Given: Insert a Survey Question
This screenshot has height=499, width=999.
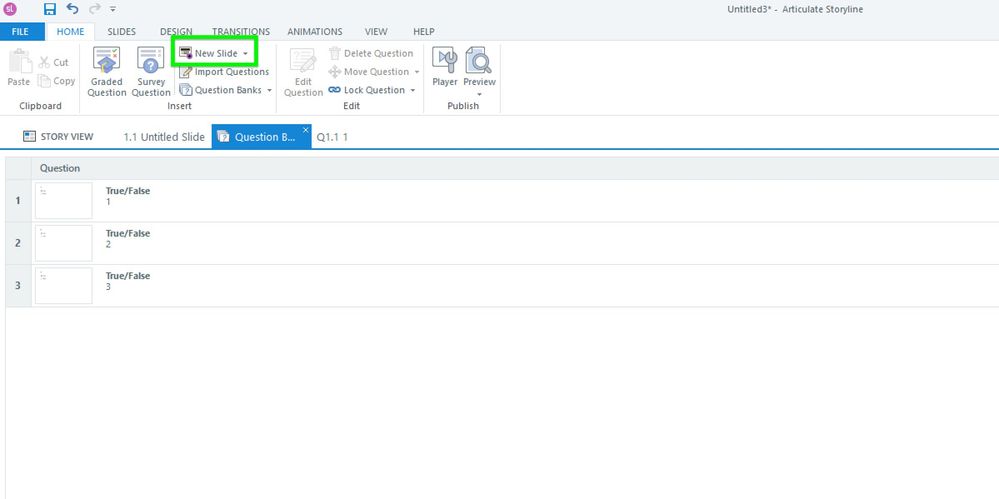Looking at the screenshot, I should (x=151, y=71).
